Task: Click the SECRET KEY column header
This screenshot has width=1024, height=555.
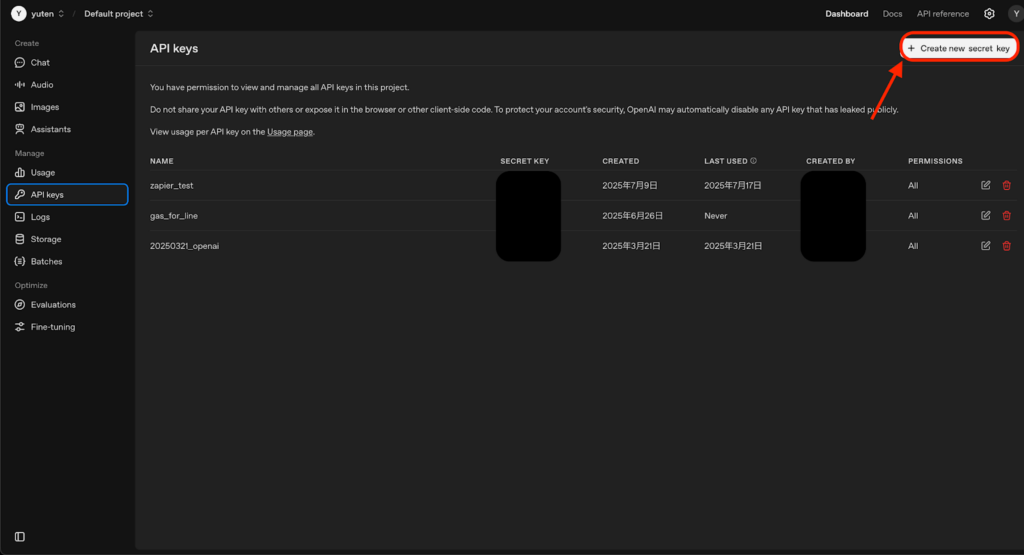Action: pos(524,161)
